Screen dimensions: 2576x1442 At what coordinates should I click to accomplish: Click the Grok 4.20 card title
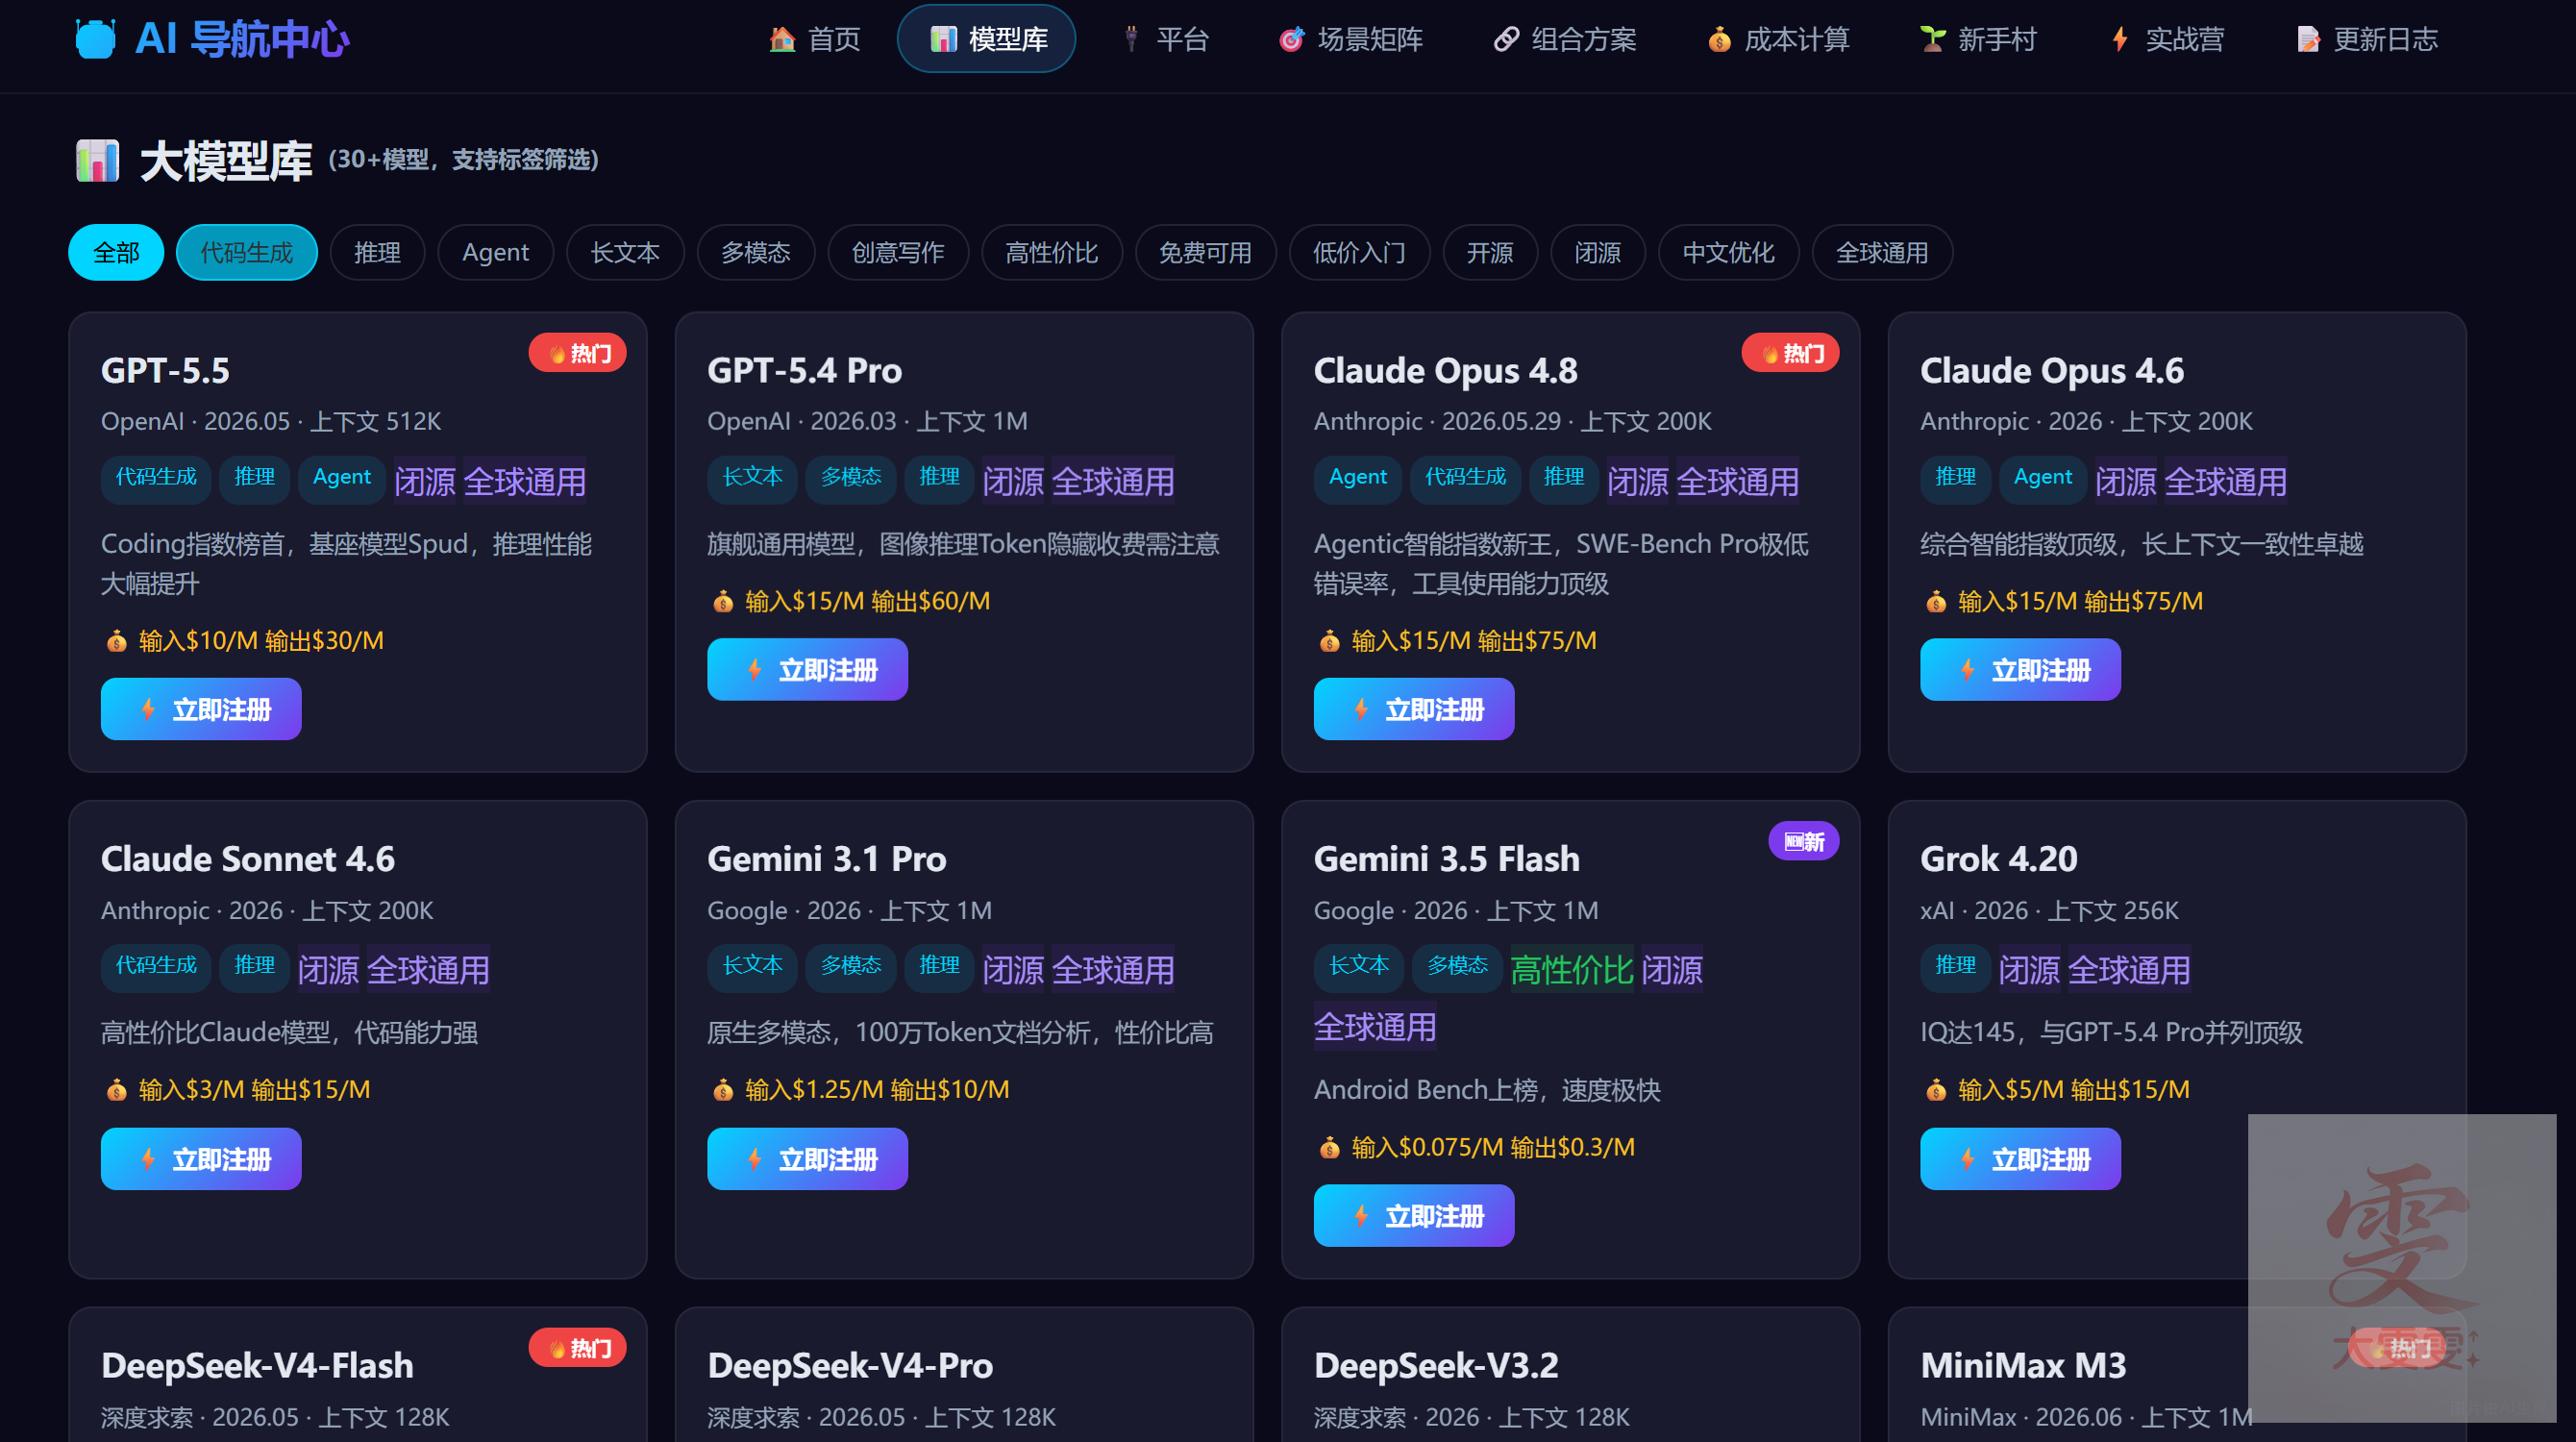(1999, 859)
